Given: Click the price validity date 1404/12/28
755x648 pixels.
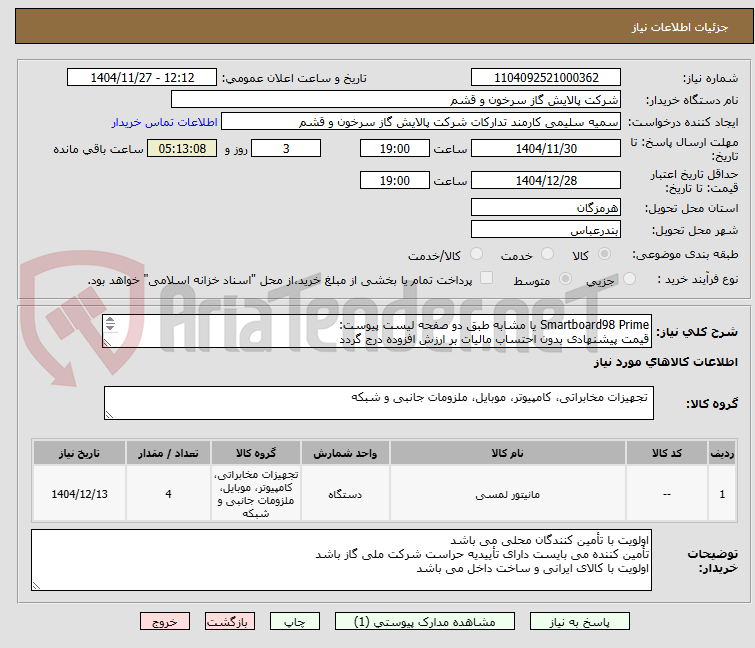Looking at the screenshot, I should (x=546, y=181).
